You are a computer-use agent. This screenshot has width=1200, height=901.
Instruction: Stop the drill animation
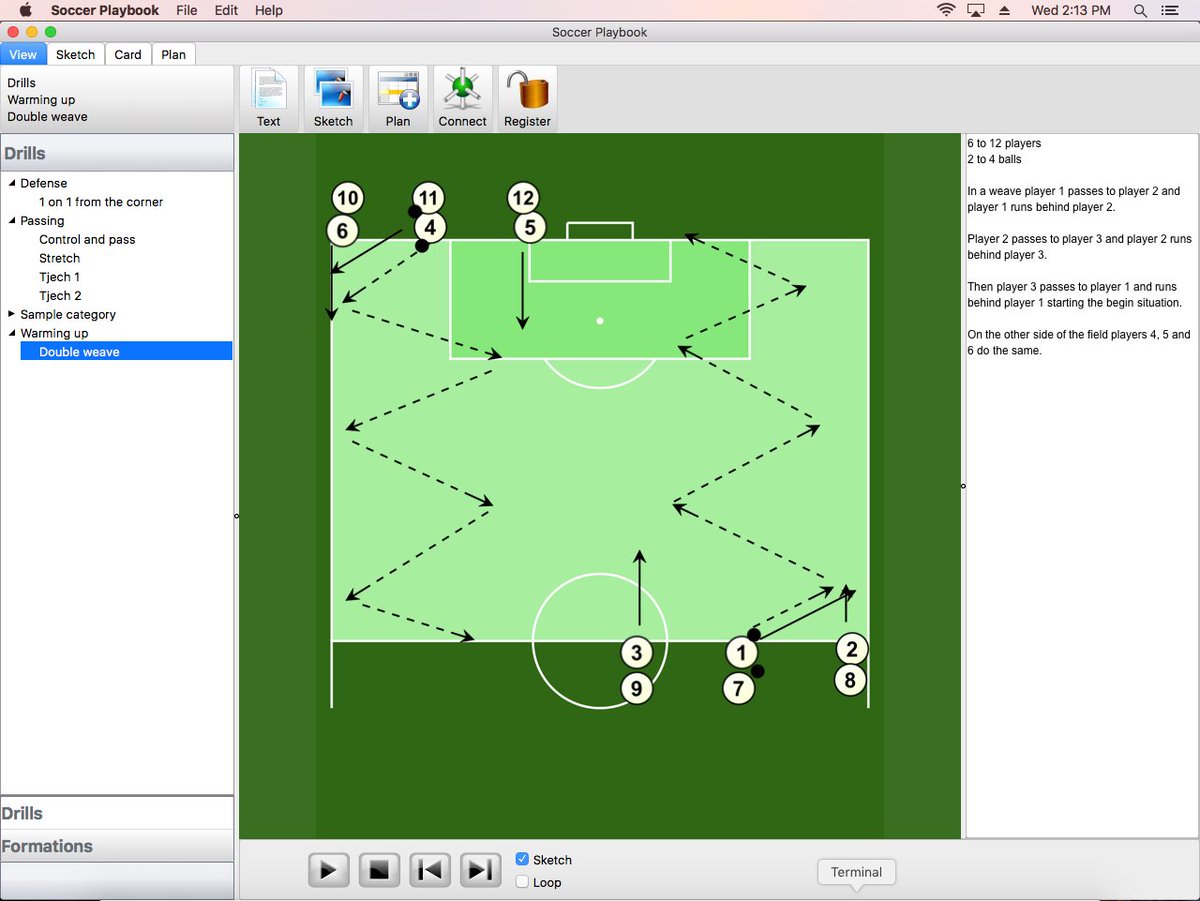click(x=380, y=869)
